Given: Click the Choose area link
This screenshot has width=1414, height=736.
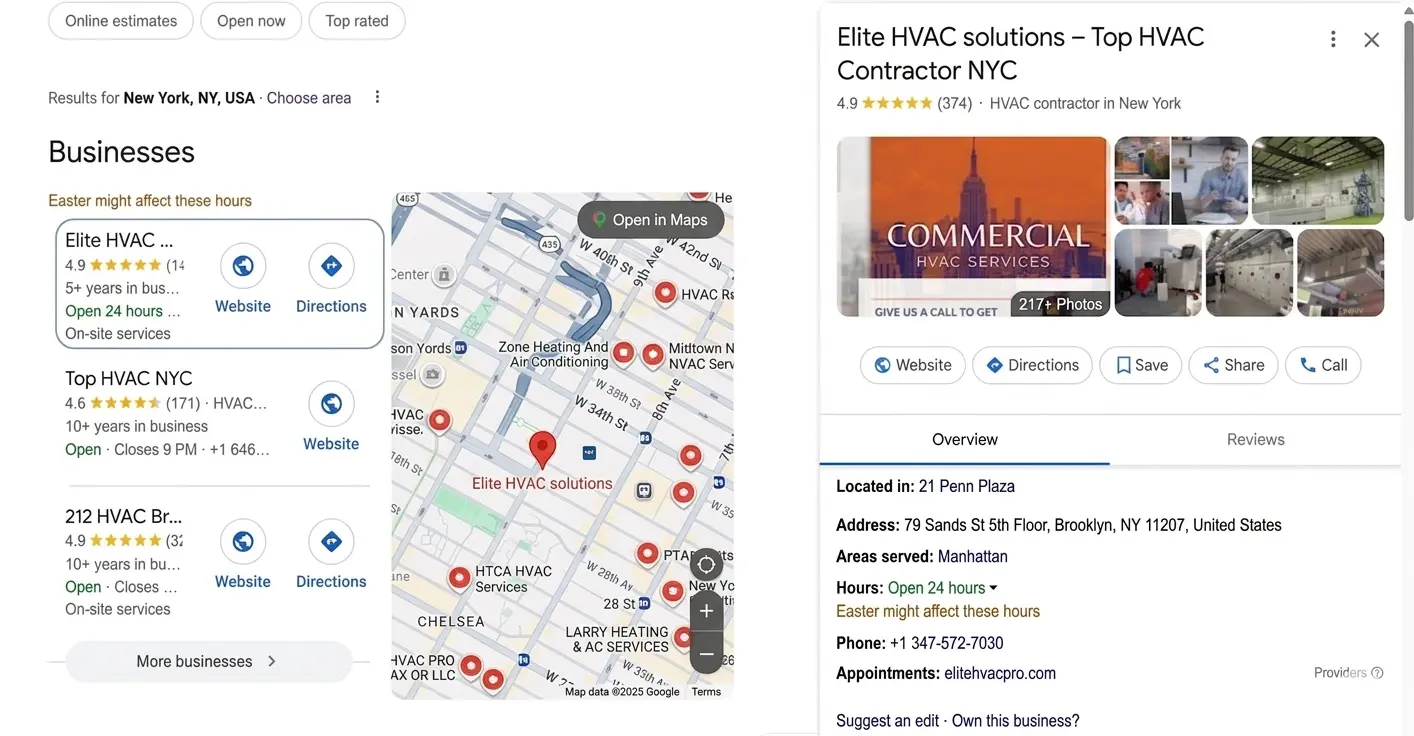Looking at the screenshot, I should point(310,97).
